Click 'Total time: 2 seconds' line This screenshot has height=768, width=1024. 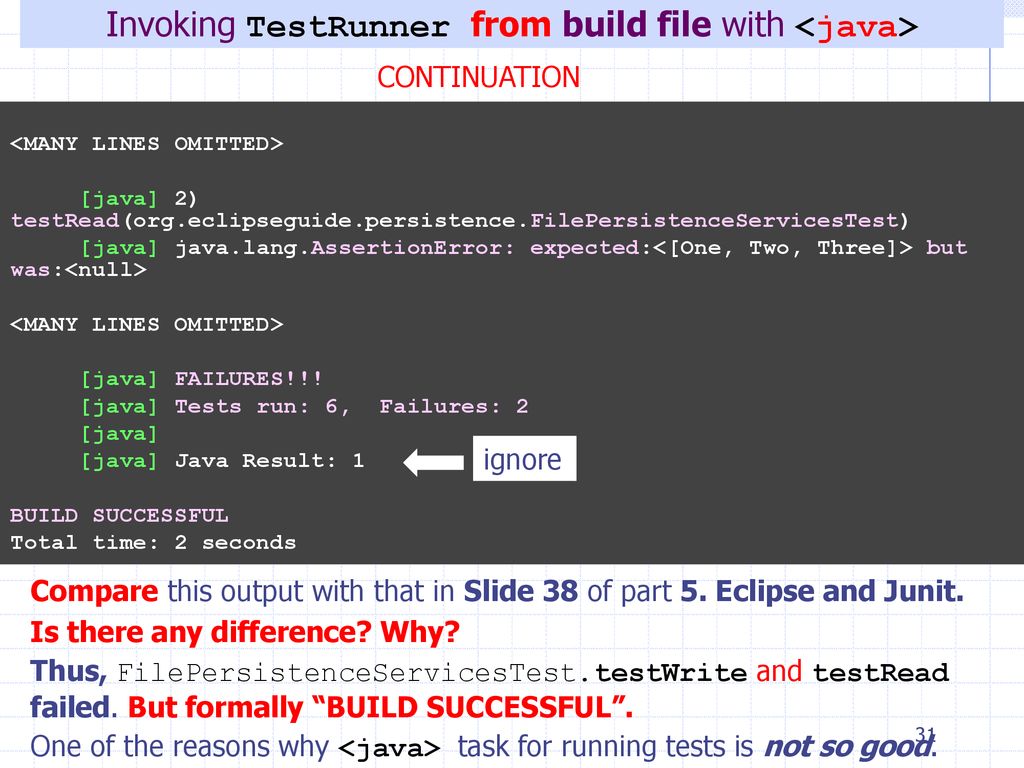pyautogui.click(x=153, y=543)
